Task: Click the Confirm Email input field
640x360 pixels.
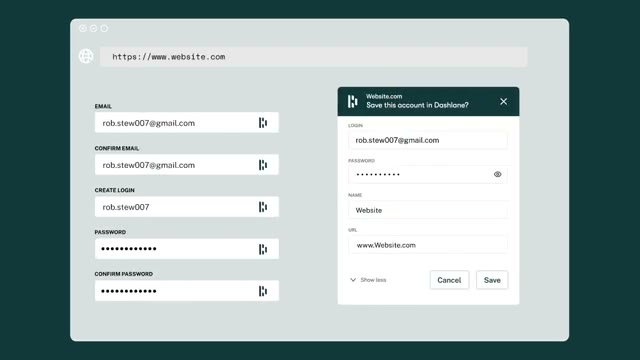Action: (187, 165)
